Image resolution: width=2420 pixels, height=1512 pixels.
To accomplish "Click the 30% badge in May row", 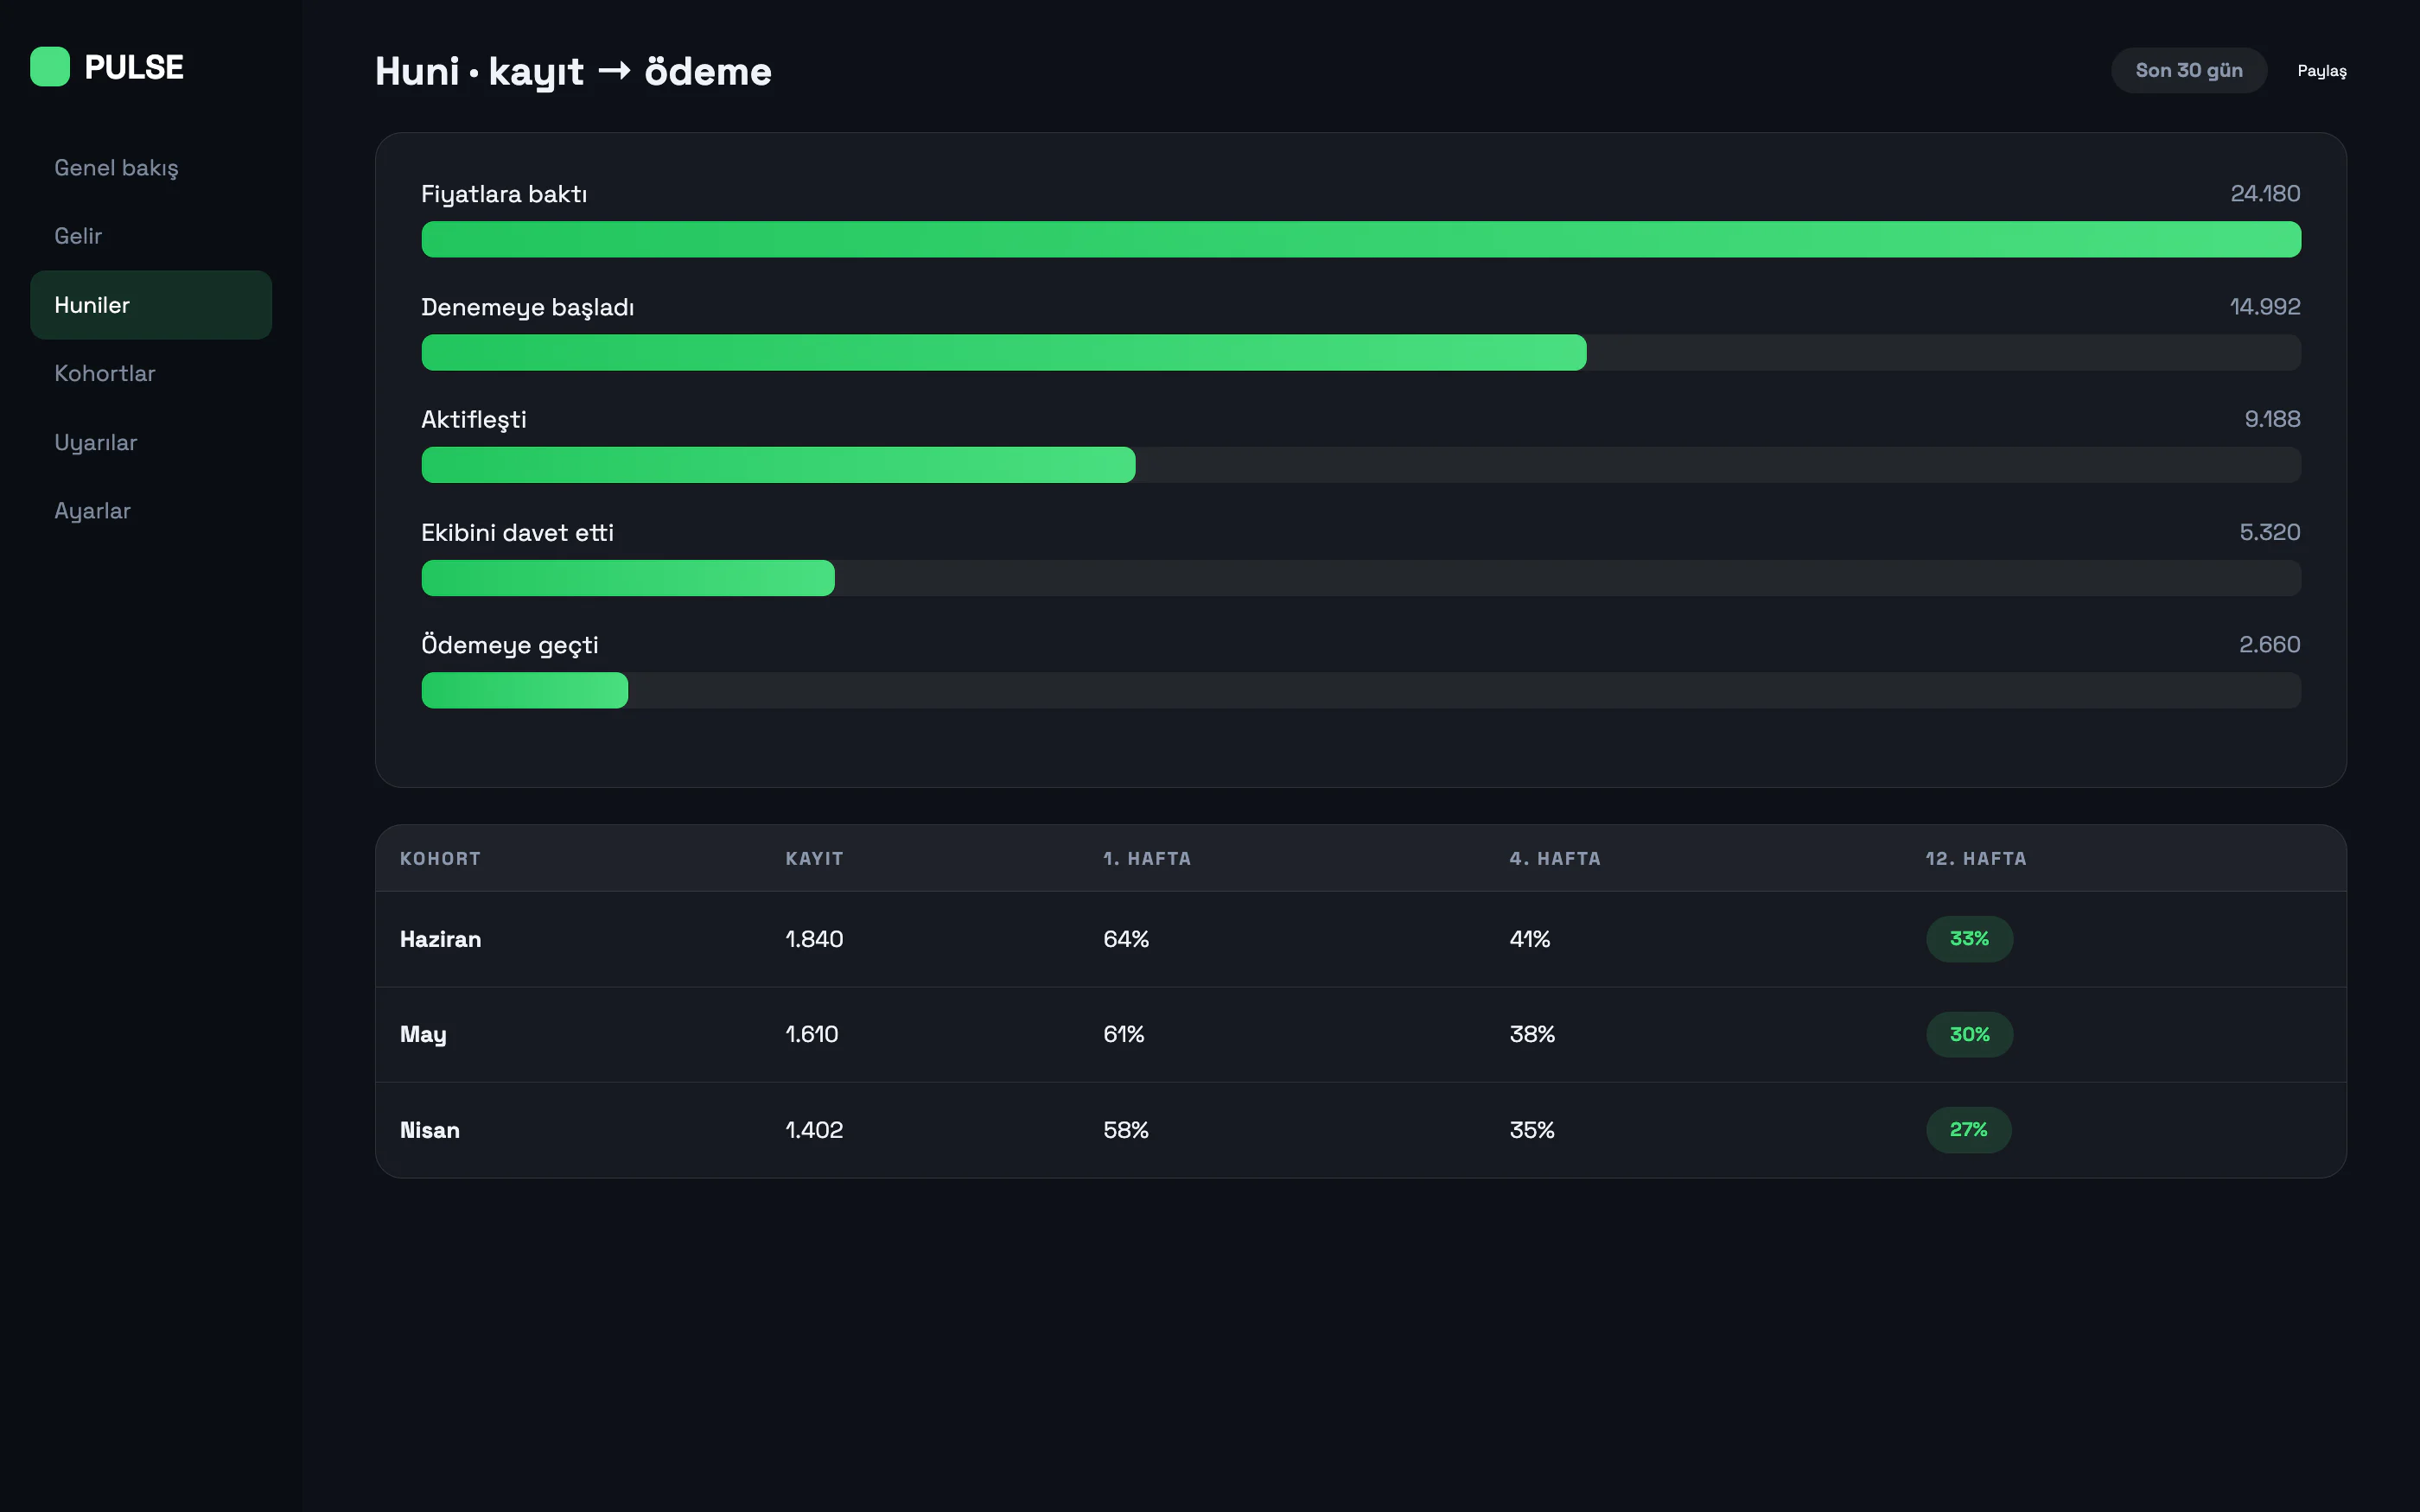I will (x=1969, y=1034).
